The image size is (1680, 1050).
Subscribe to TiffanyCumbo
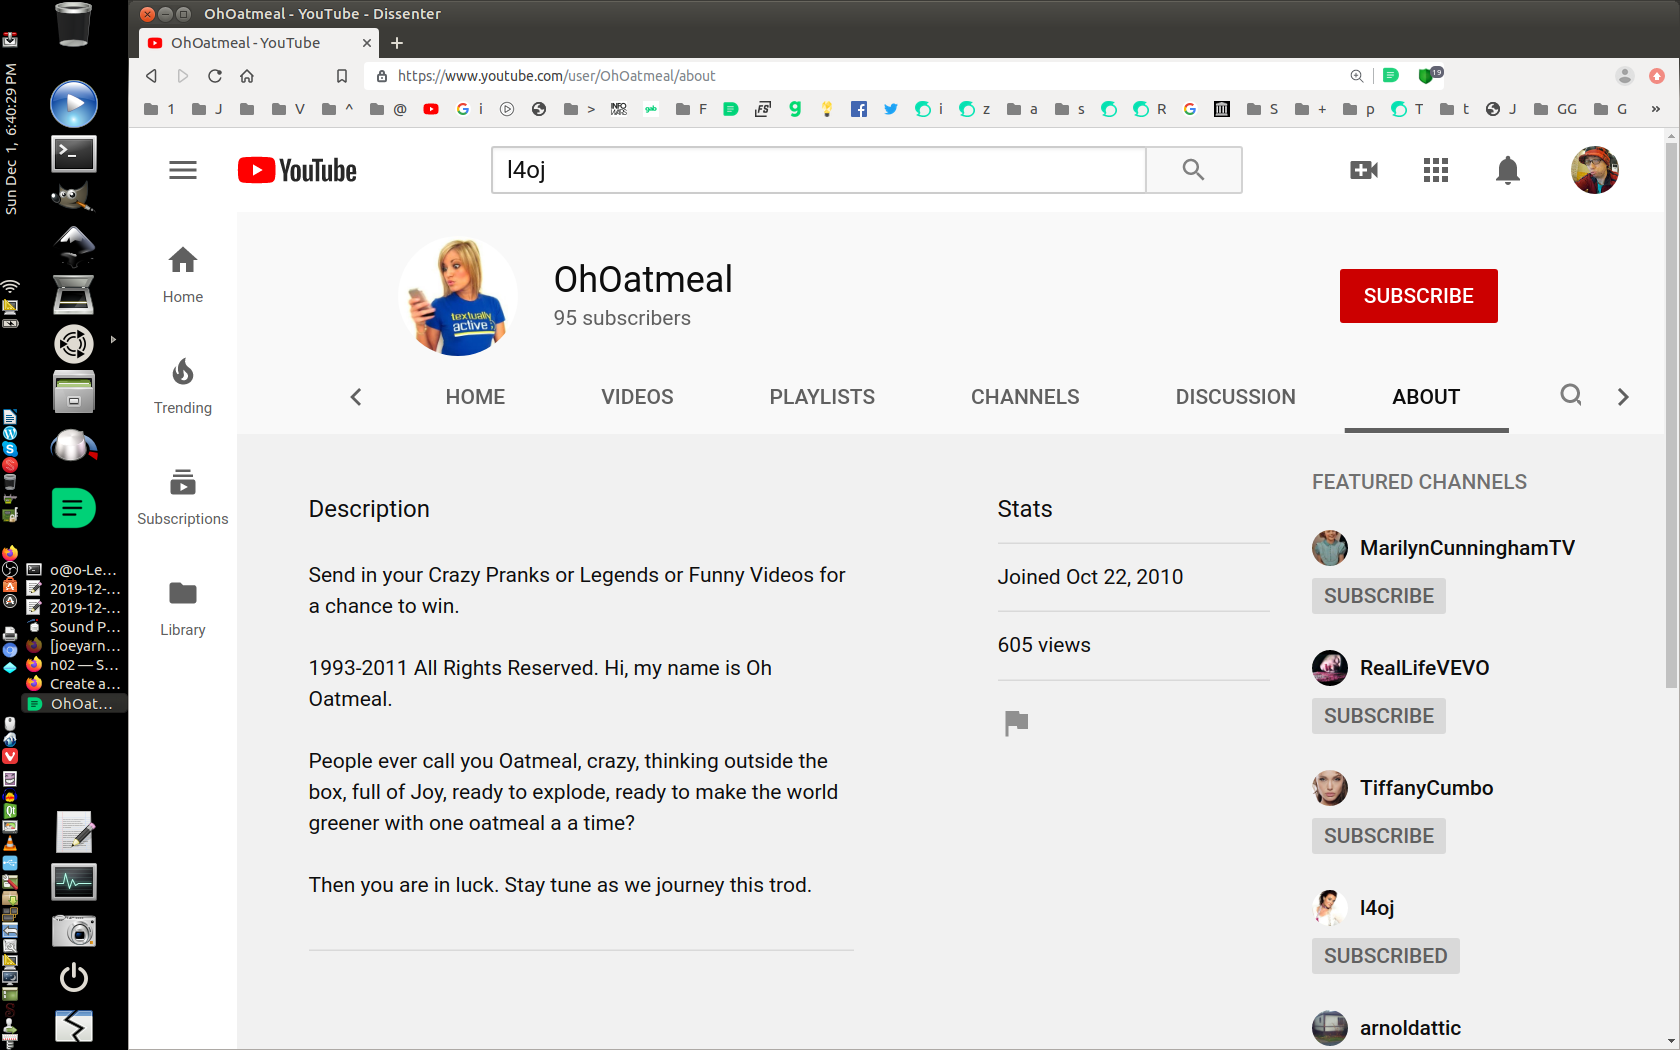pyautogui.click(x=1379, y=836)
